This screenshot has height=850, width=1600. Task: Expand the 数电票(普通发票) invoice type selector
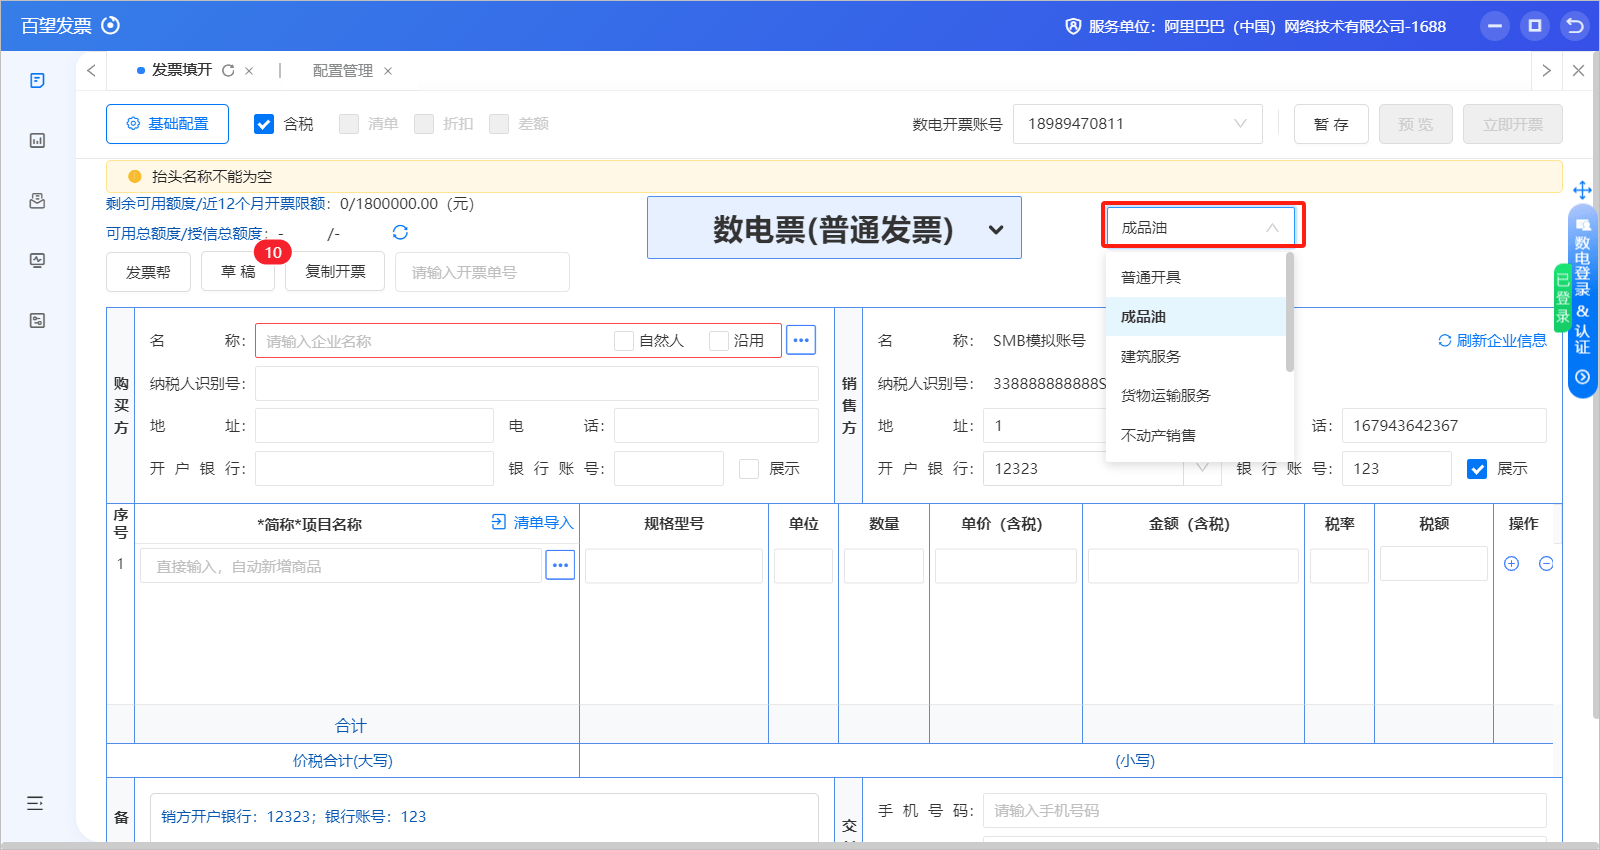click(834, 228)
